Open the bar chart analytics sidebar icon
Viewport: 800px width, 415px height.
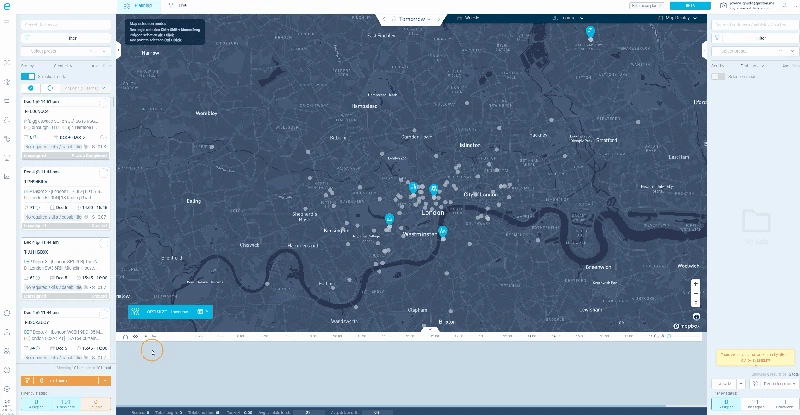[7, 177]
